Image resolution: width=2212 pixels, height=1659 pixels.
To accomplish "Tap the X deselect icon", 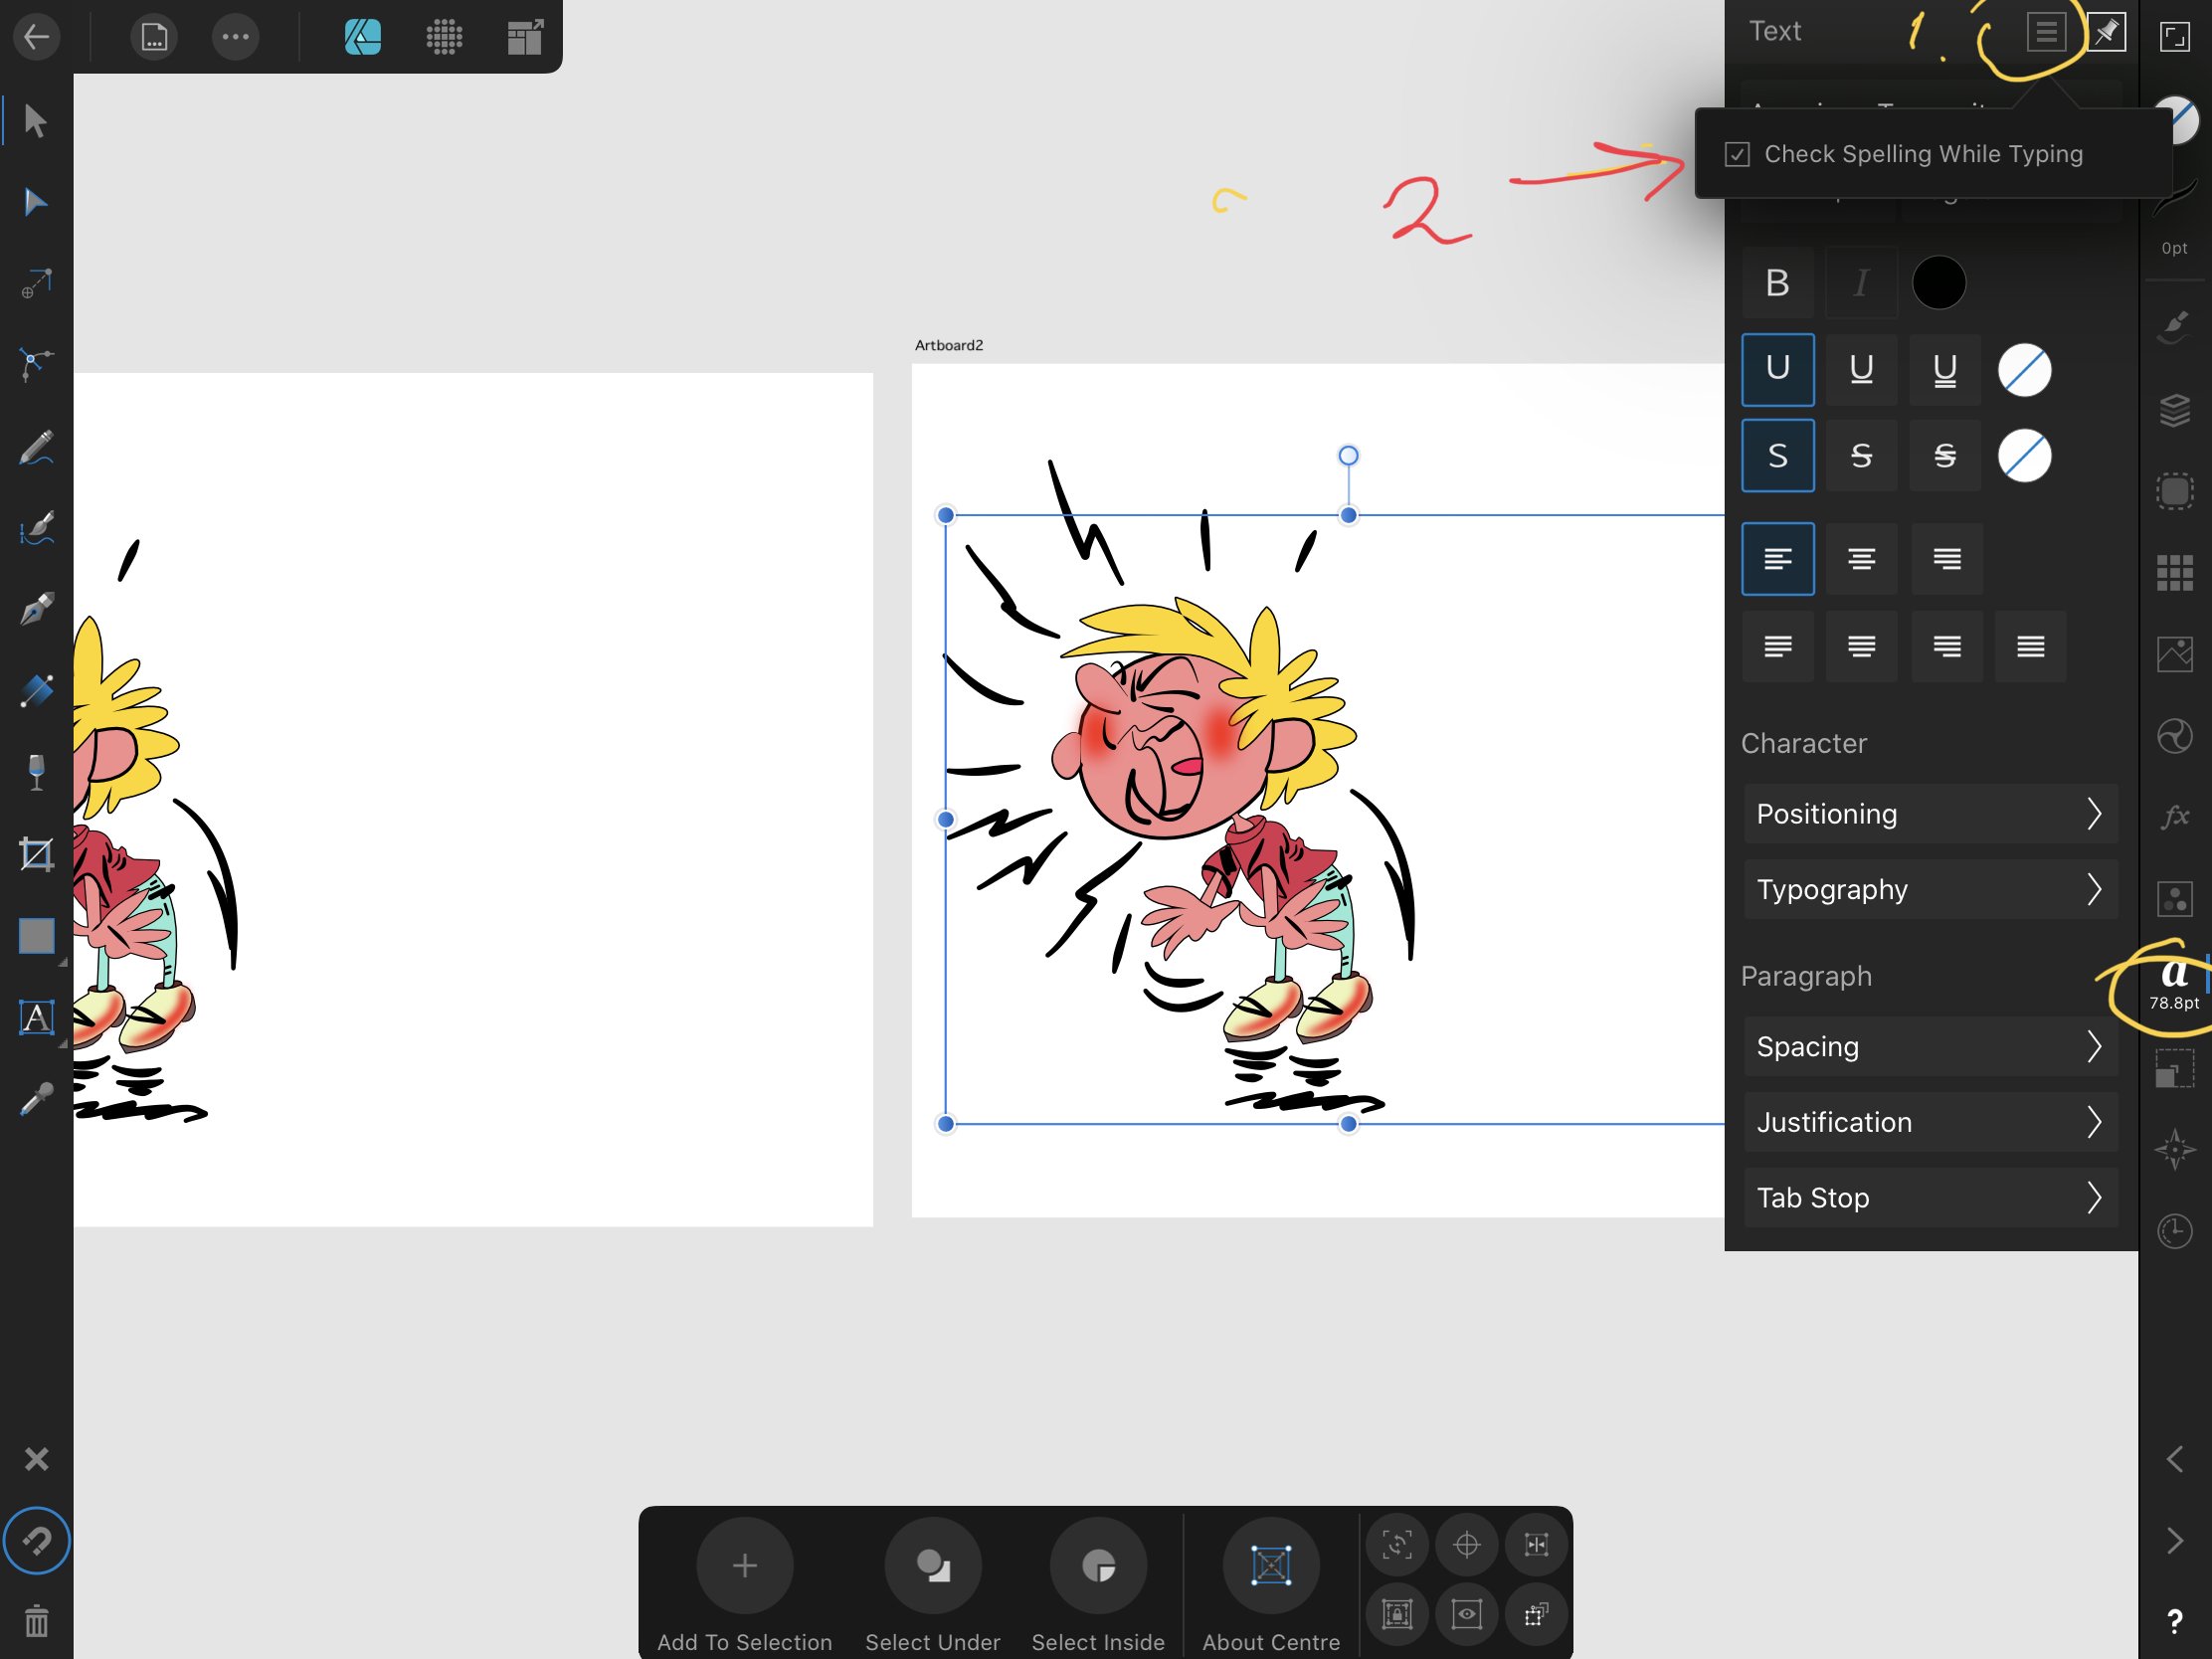I will (x=36, y=1459).
